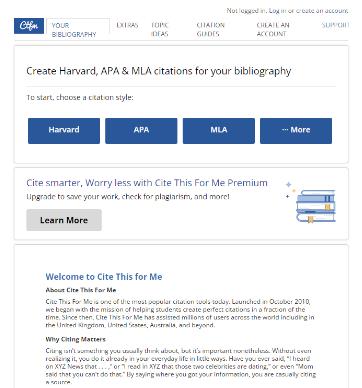Click the Cite This For Me logo icon

[29, 26]
